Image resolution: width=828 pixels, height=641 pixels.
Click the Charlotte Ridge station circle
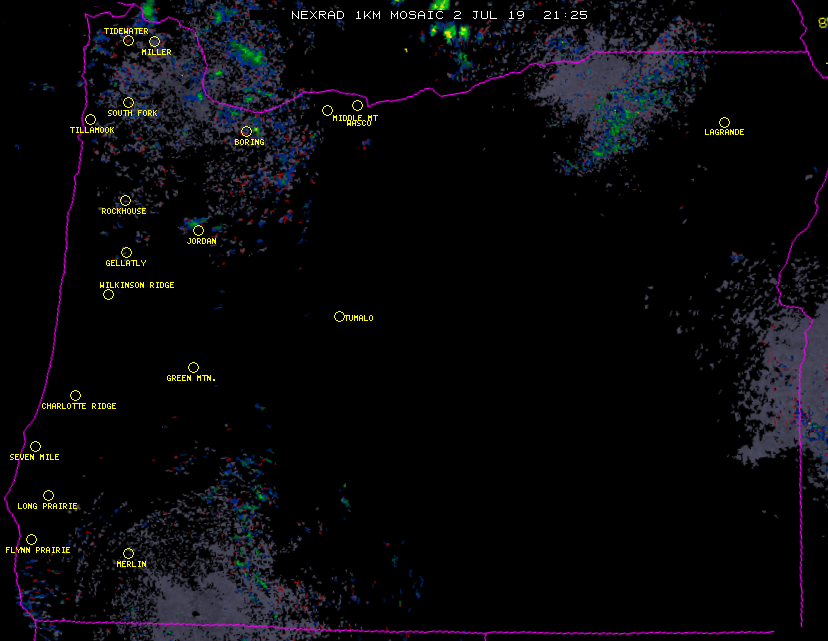(75, 395)
